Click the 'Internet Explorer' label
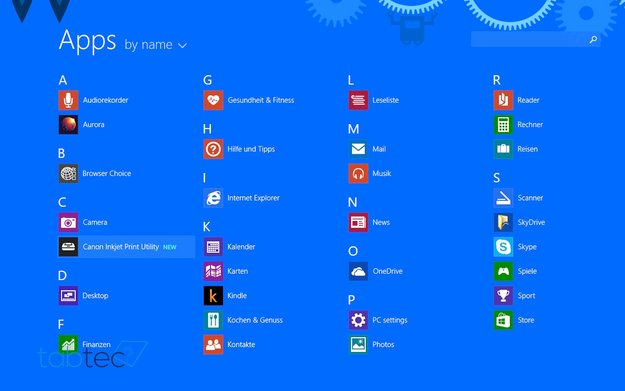 pos(254,198)
